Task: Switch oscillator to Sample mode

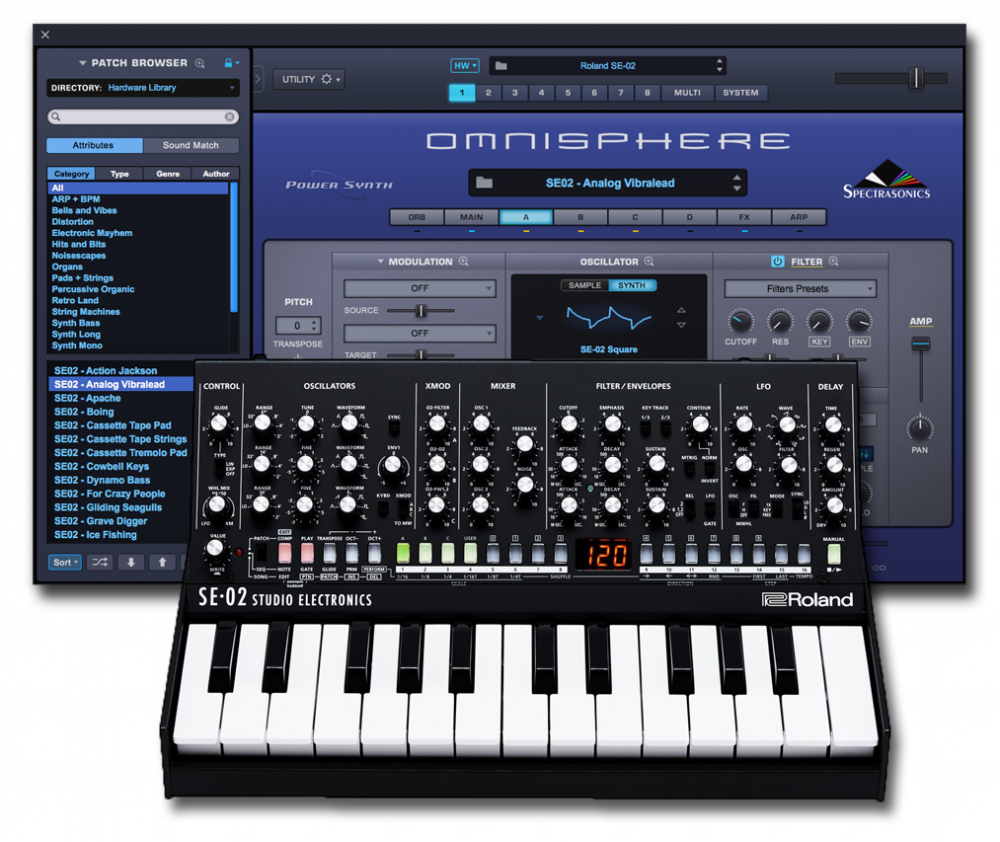Action: point(585,286)
